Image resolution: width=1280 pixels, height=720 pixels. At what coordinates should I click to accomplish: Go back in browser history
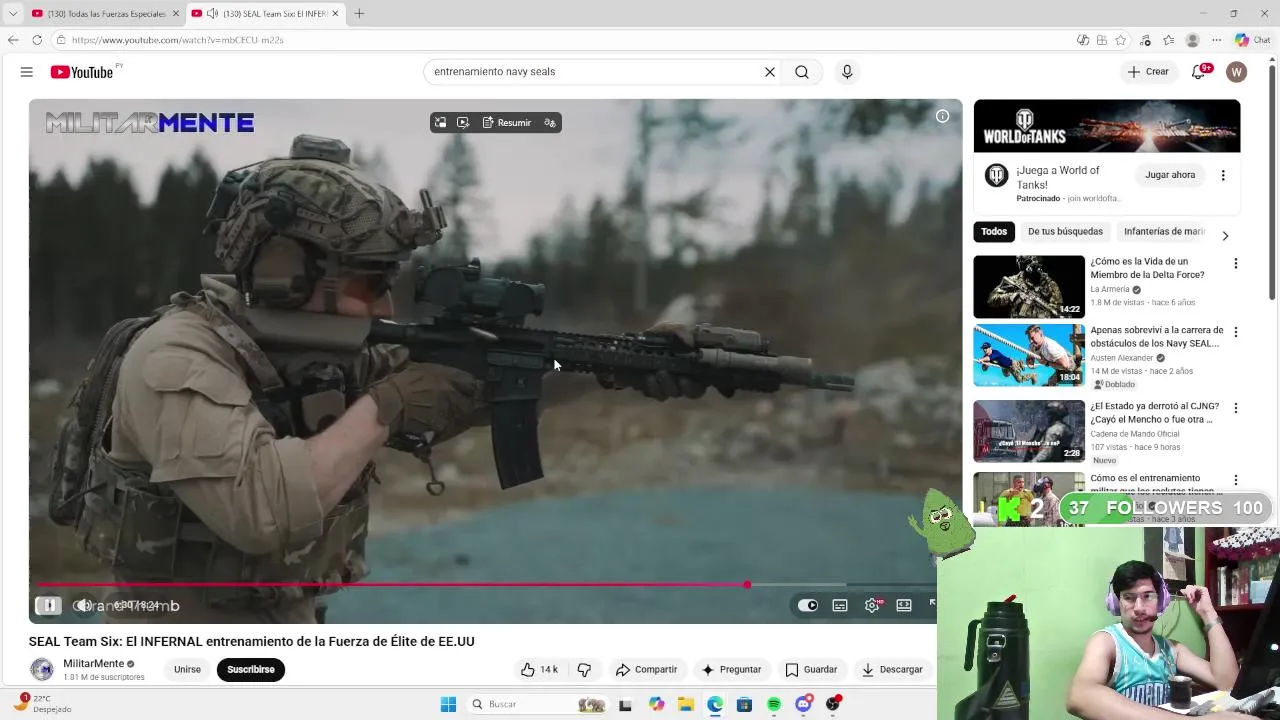pyautogui.click(x=13, y=40)
